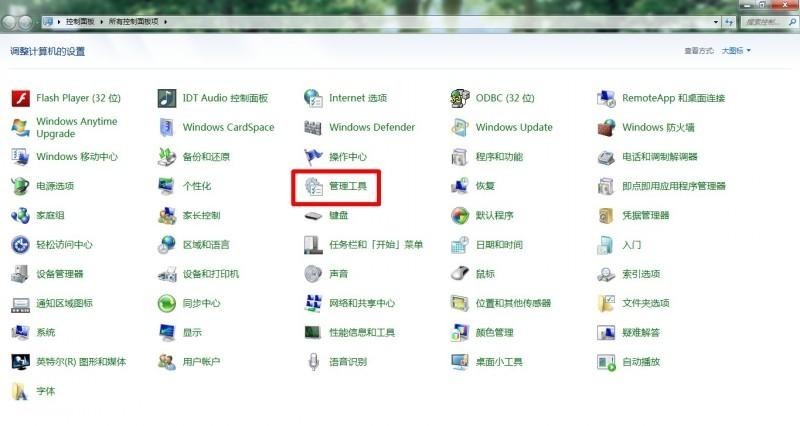Go forward with the navigation forward arrow
Image resolution: width=800 pixels, height=426 pixels.
(25, 22)
